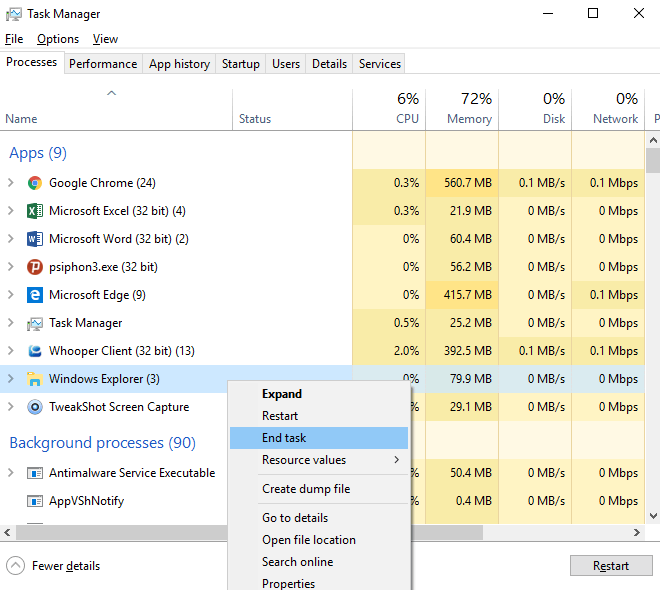Viewport: 660px width, 590px height.
Task: Click the Whooper Client icon
Action: pyautogui.click(x=35, y=351)
